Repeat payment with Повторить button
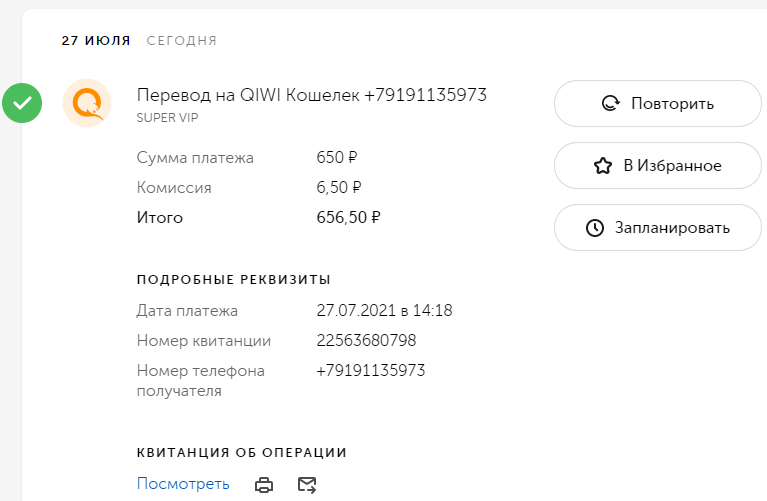The image size is (767, 501). point(657,103)
